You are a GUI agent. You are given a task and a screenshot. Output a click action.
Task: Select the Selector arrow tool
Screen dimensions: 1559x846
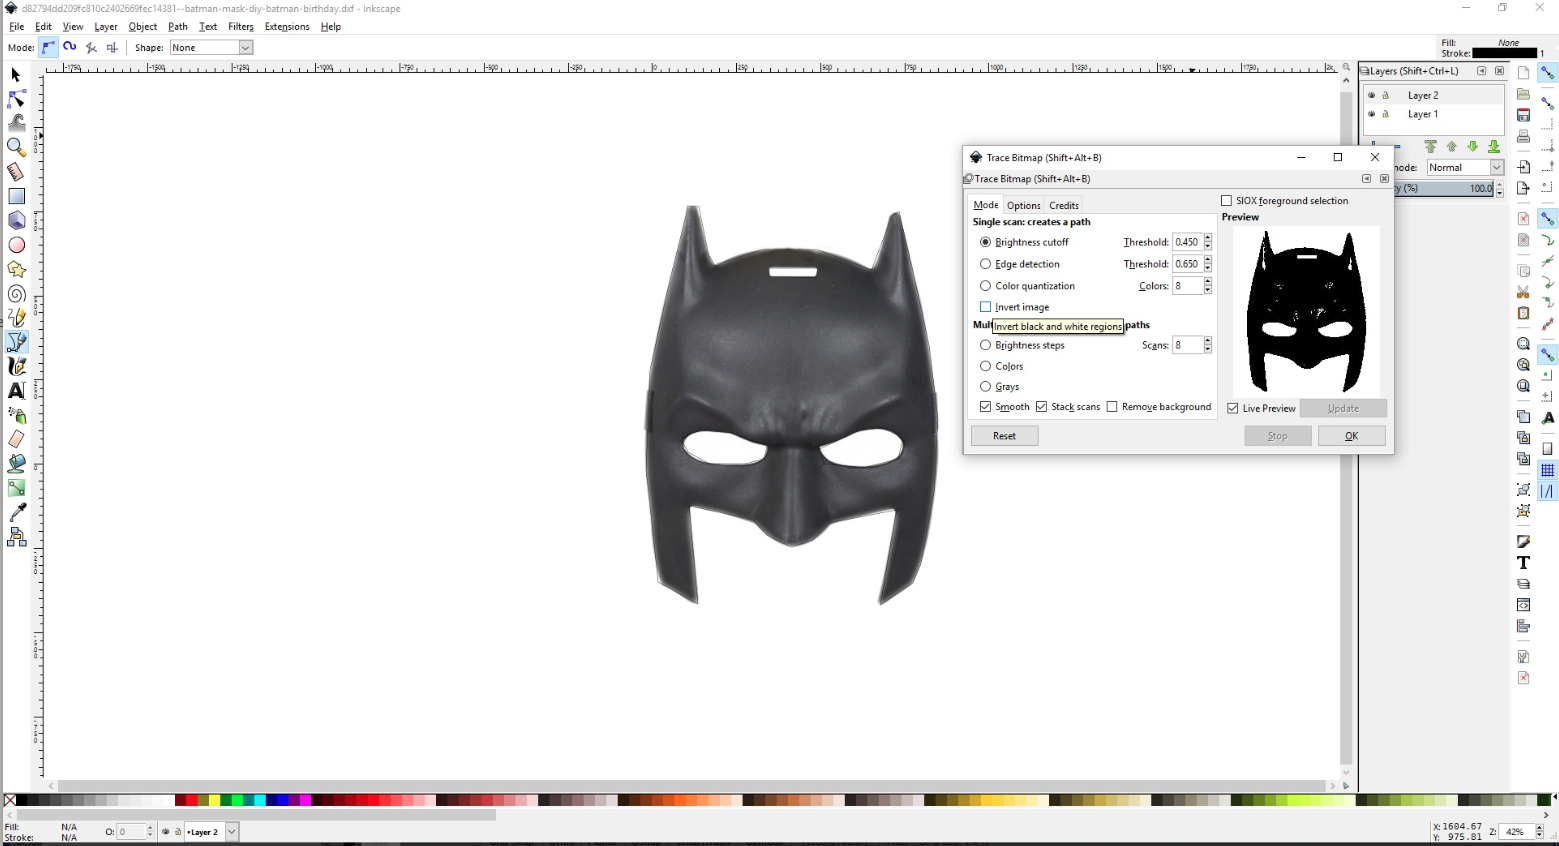tap(16, 75)
